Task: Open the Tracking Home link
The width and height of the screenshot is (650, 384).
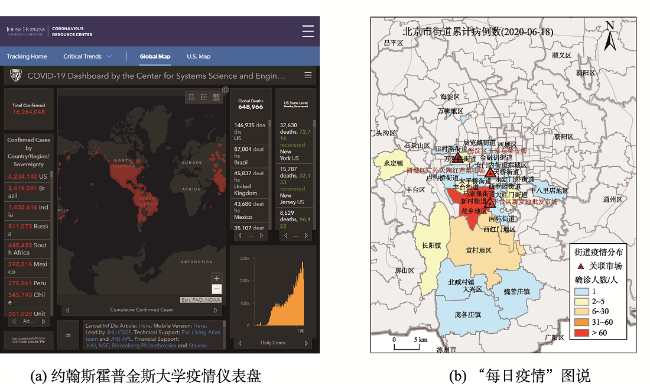Action: (27, 56)
